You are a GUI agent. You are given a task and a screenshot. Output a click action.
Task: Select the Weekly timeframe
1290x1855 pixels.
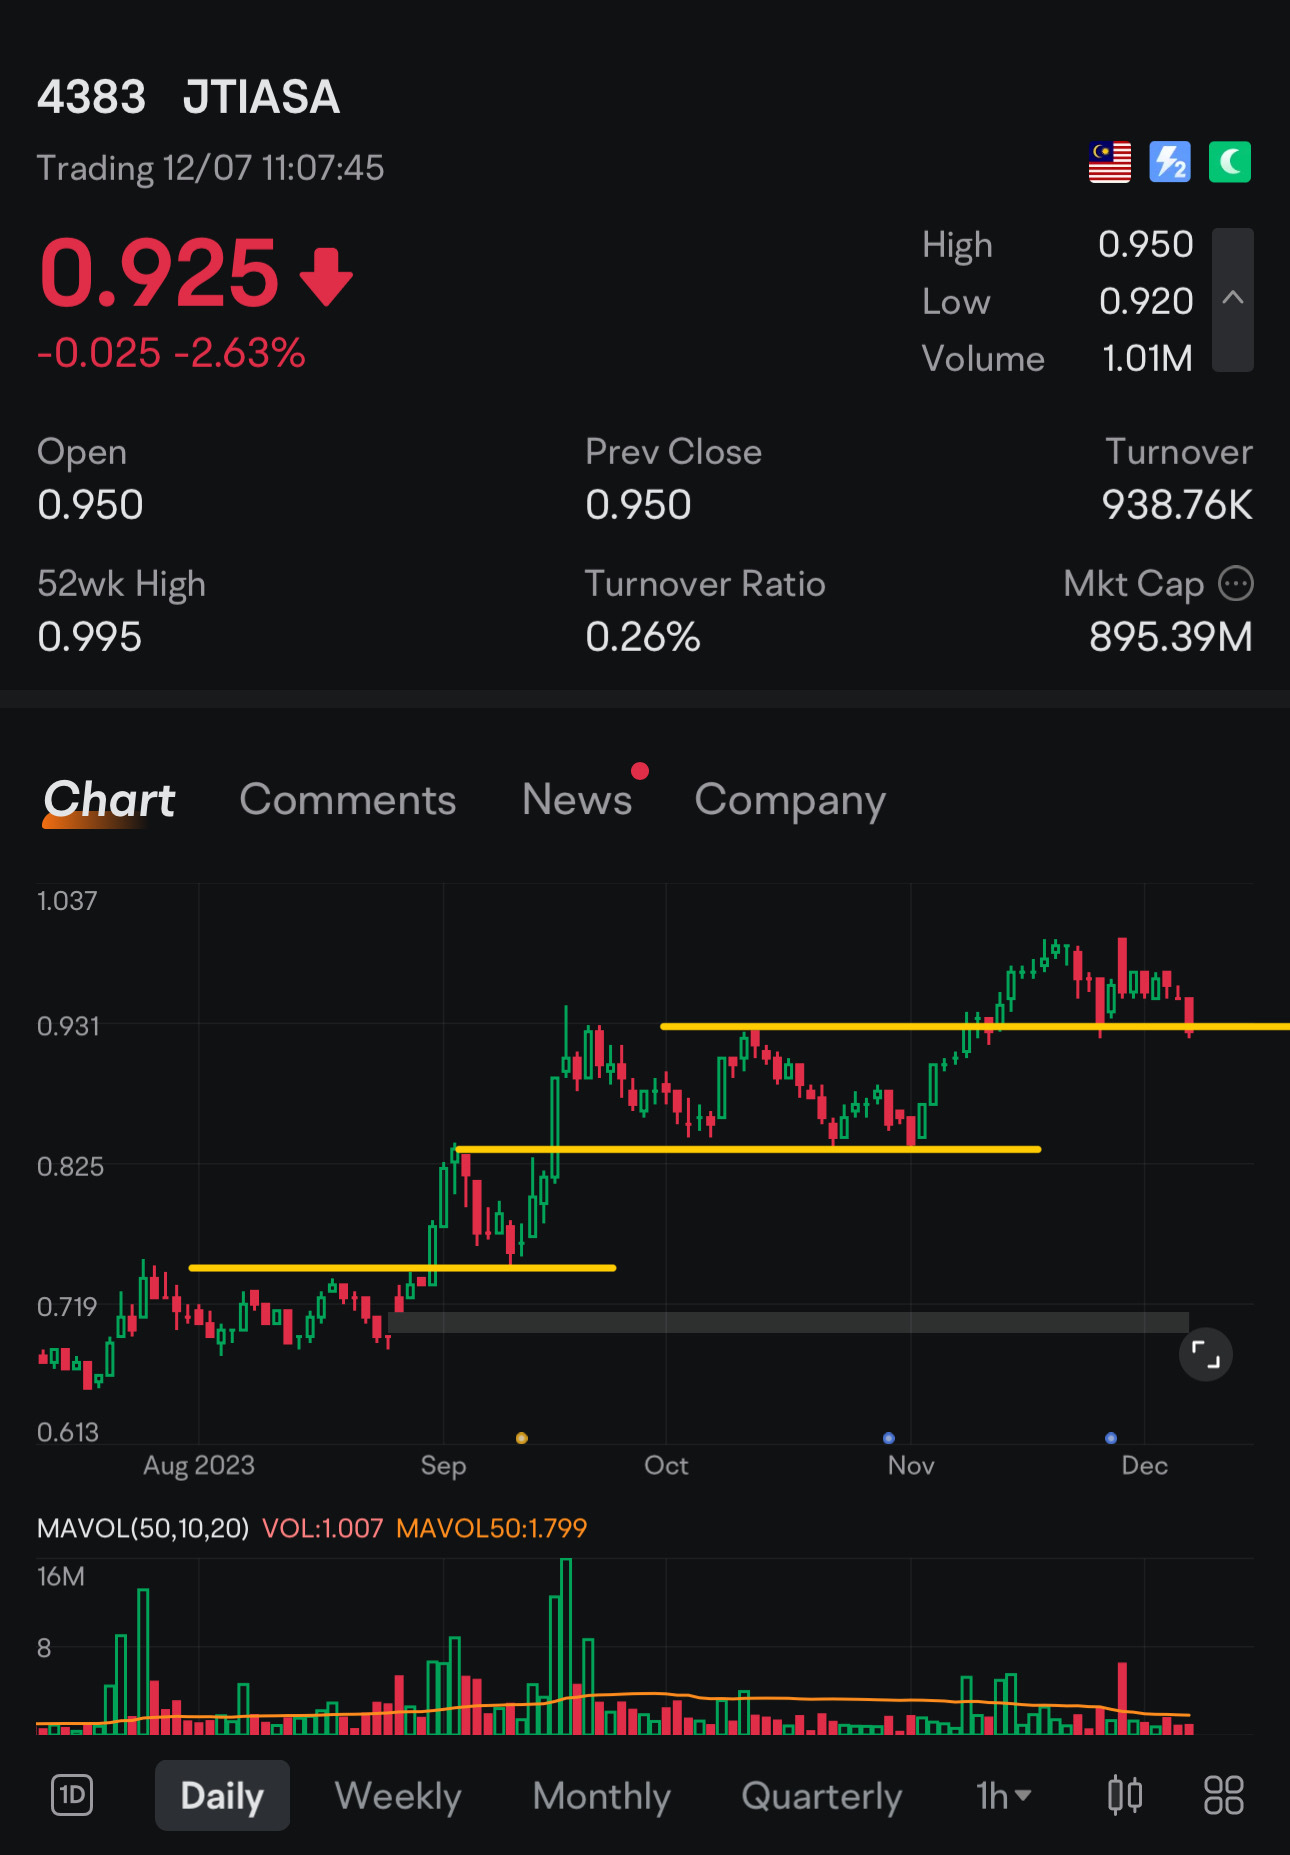[398, 1797]
